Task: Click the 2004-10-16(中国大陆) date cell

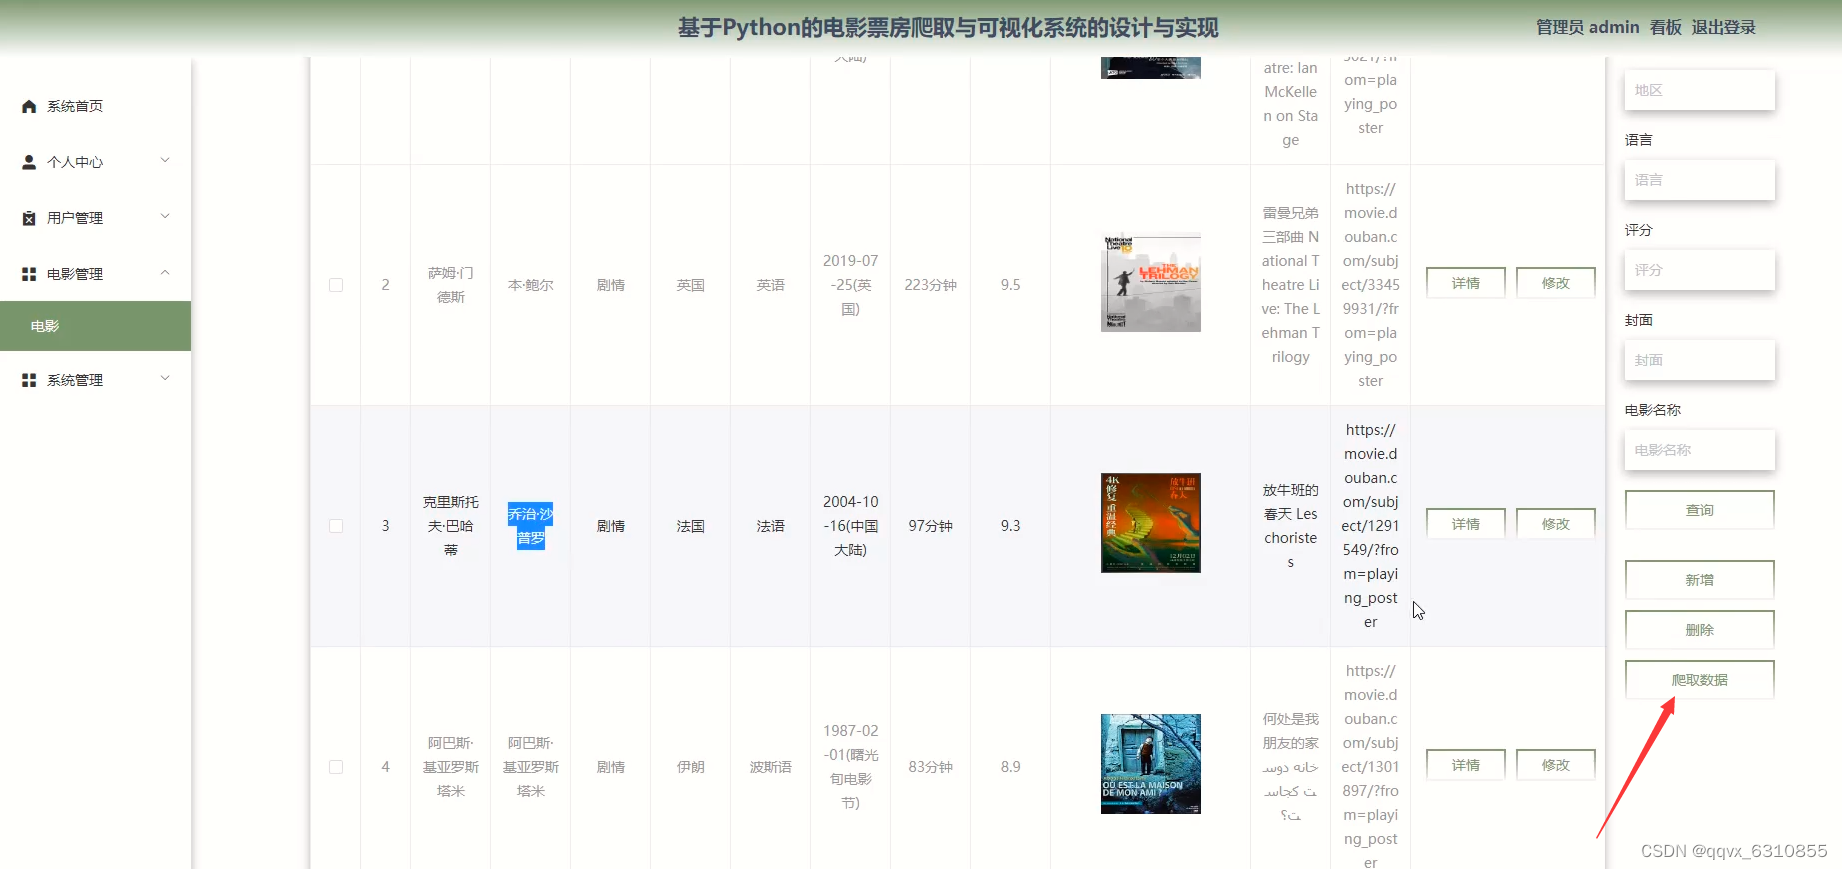Action: pos(851,526)
